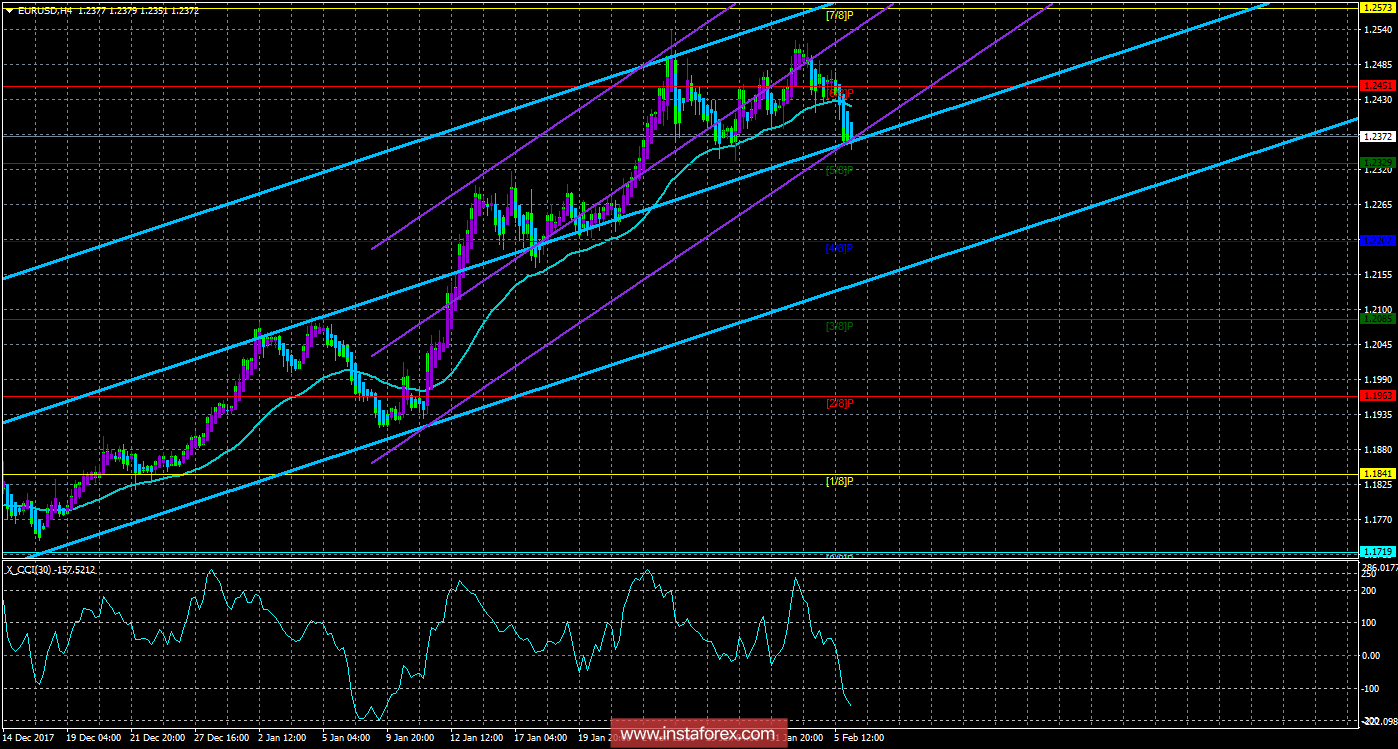The width and height of the screenshot is (1398, 749).
Task: Select the 27 Dec 16:00 time label
Action: pyautogui.click(x=221, y=737)
